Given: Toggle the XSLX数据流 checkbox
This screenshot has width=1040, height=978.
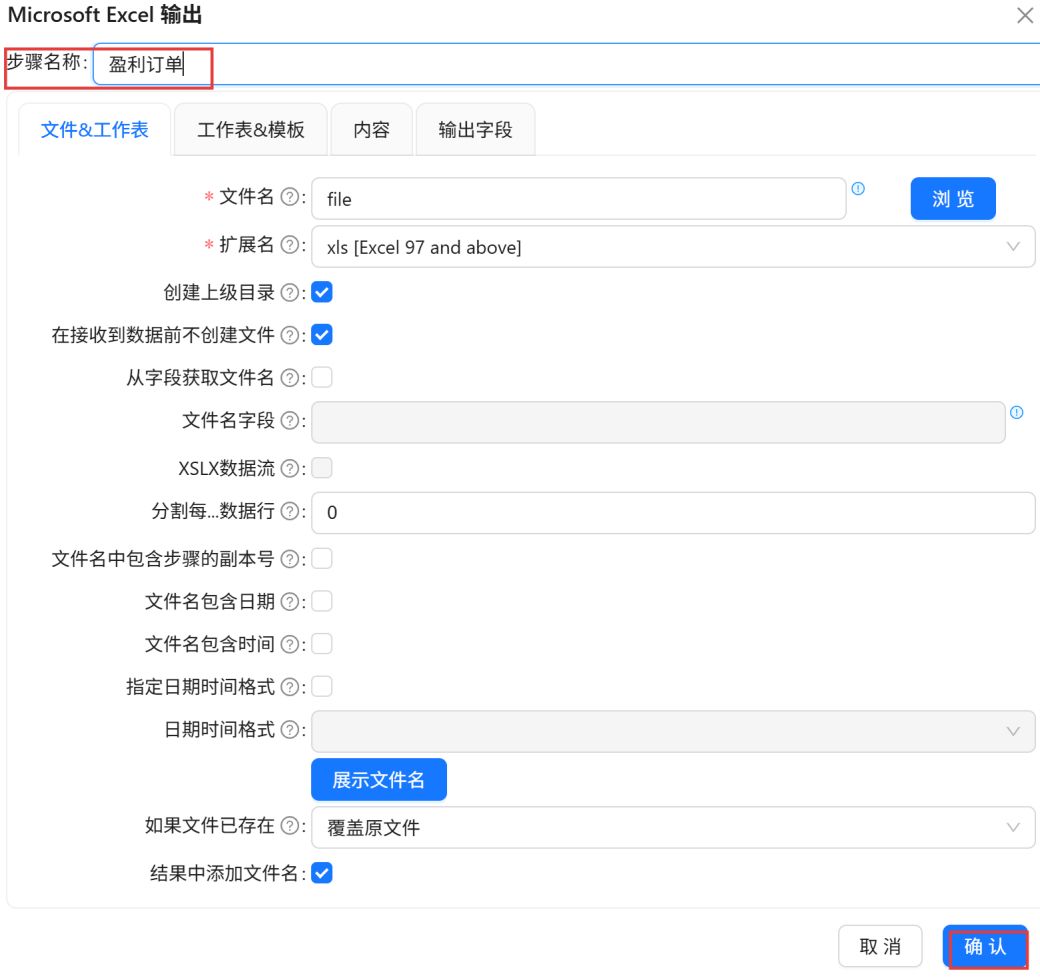Looking at the screenshot, I should pyautogui.click(x=322, y=468).
